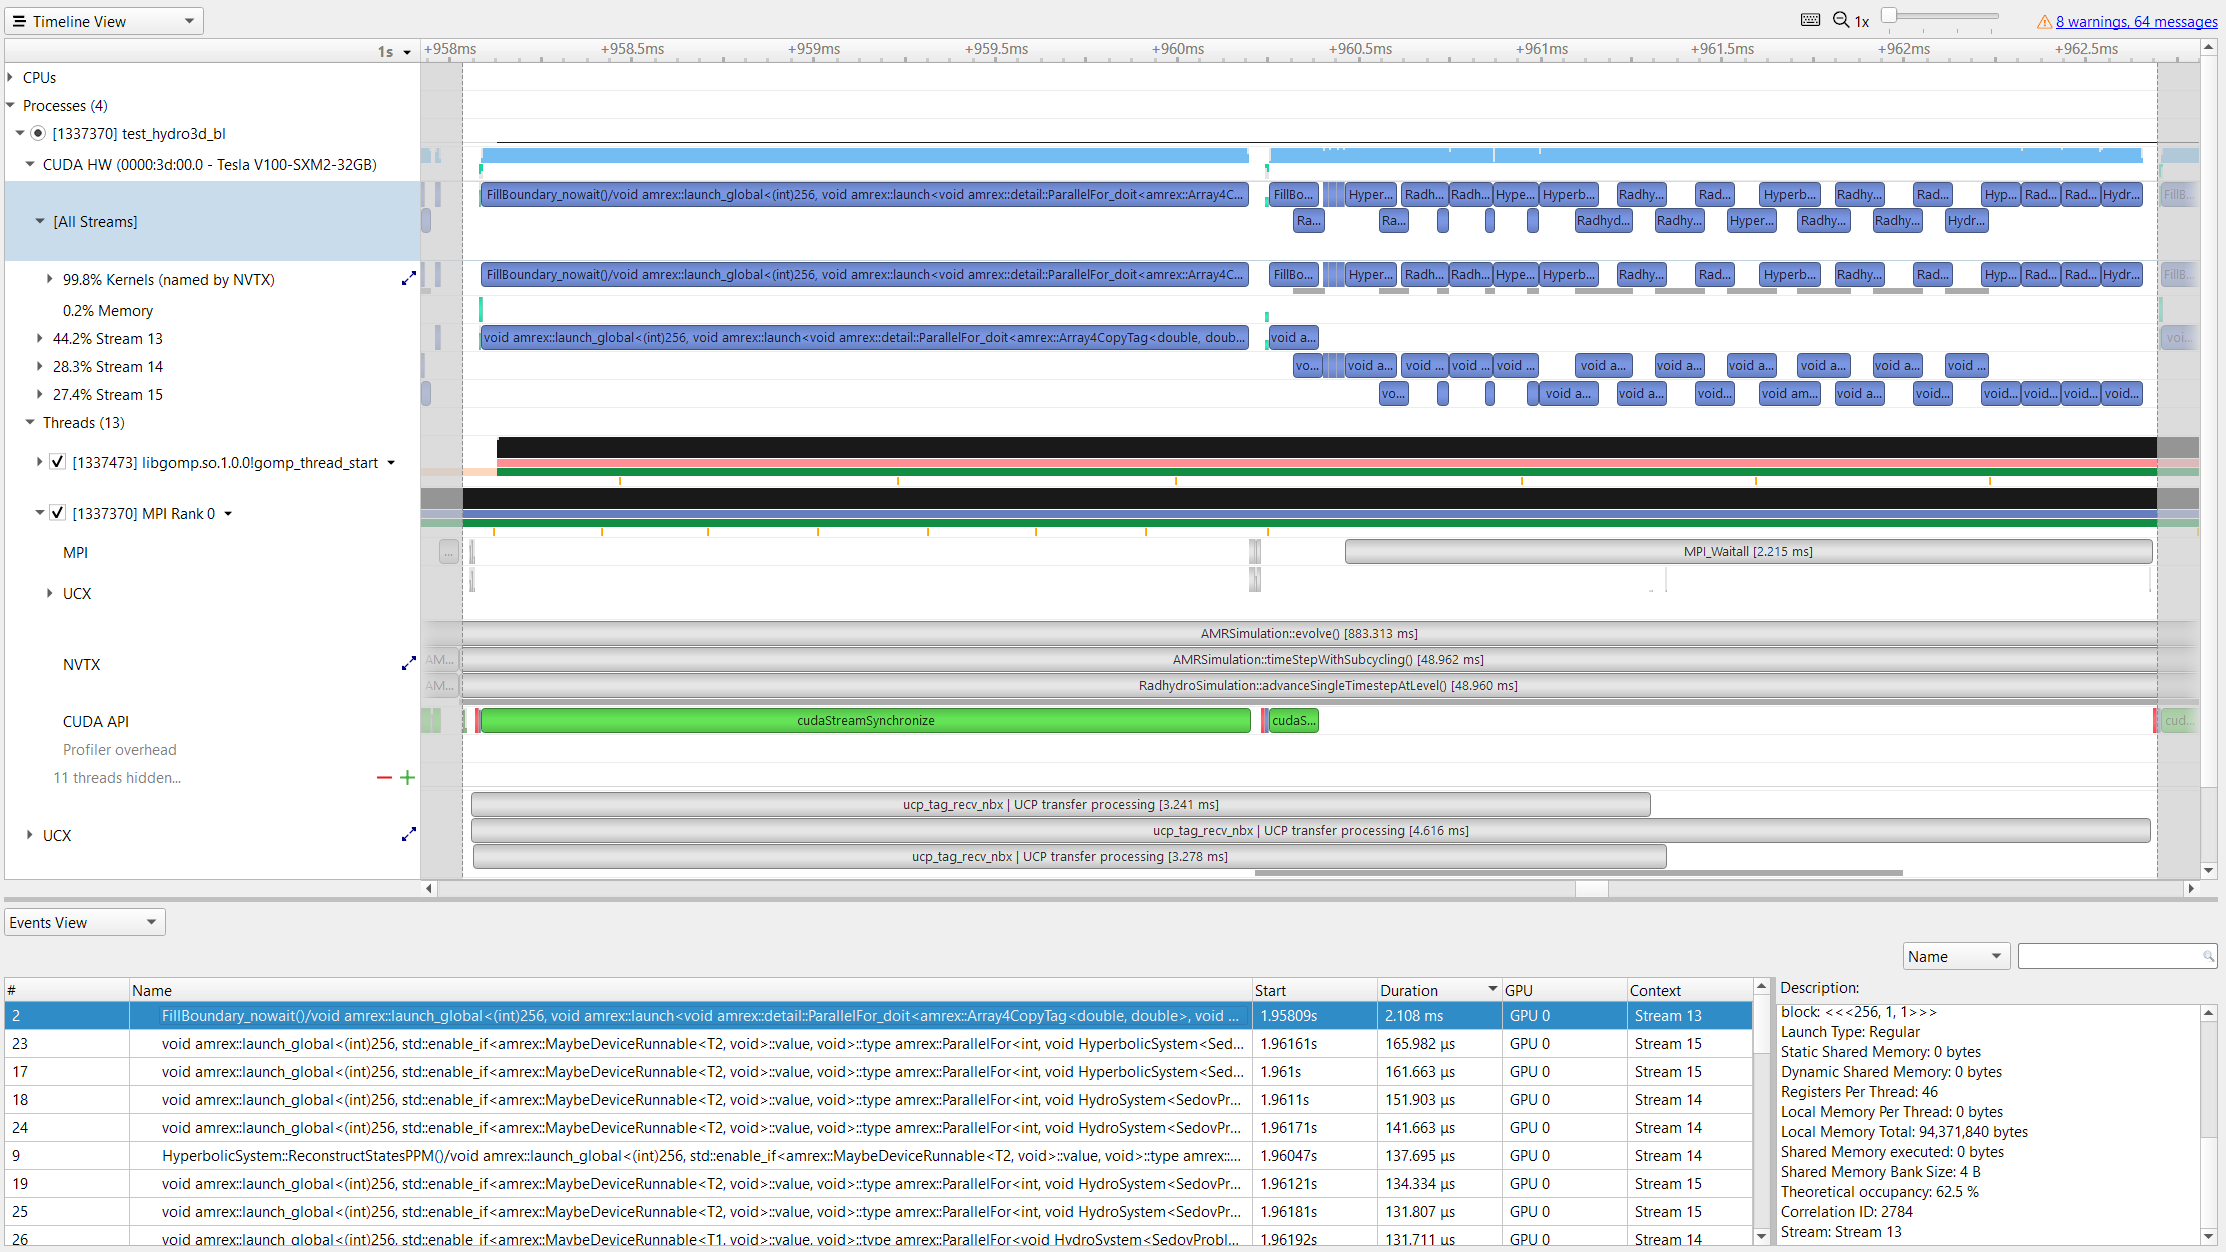Uncheck the MPI Rank 0 thread checkbox
Viewport: 2226px width, 1252px height.
pyautogui.click(x=57, y=512)
